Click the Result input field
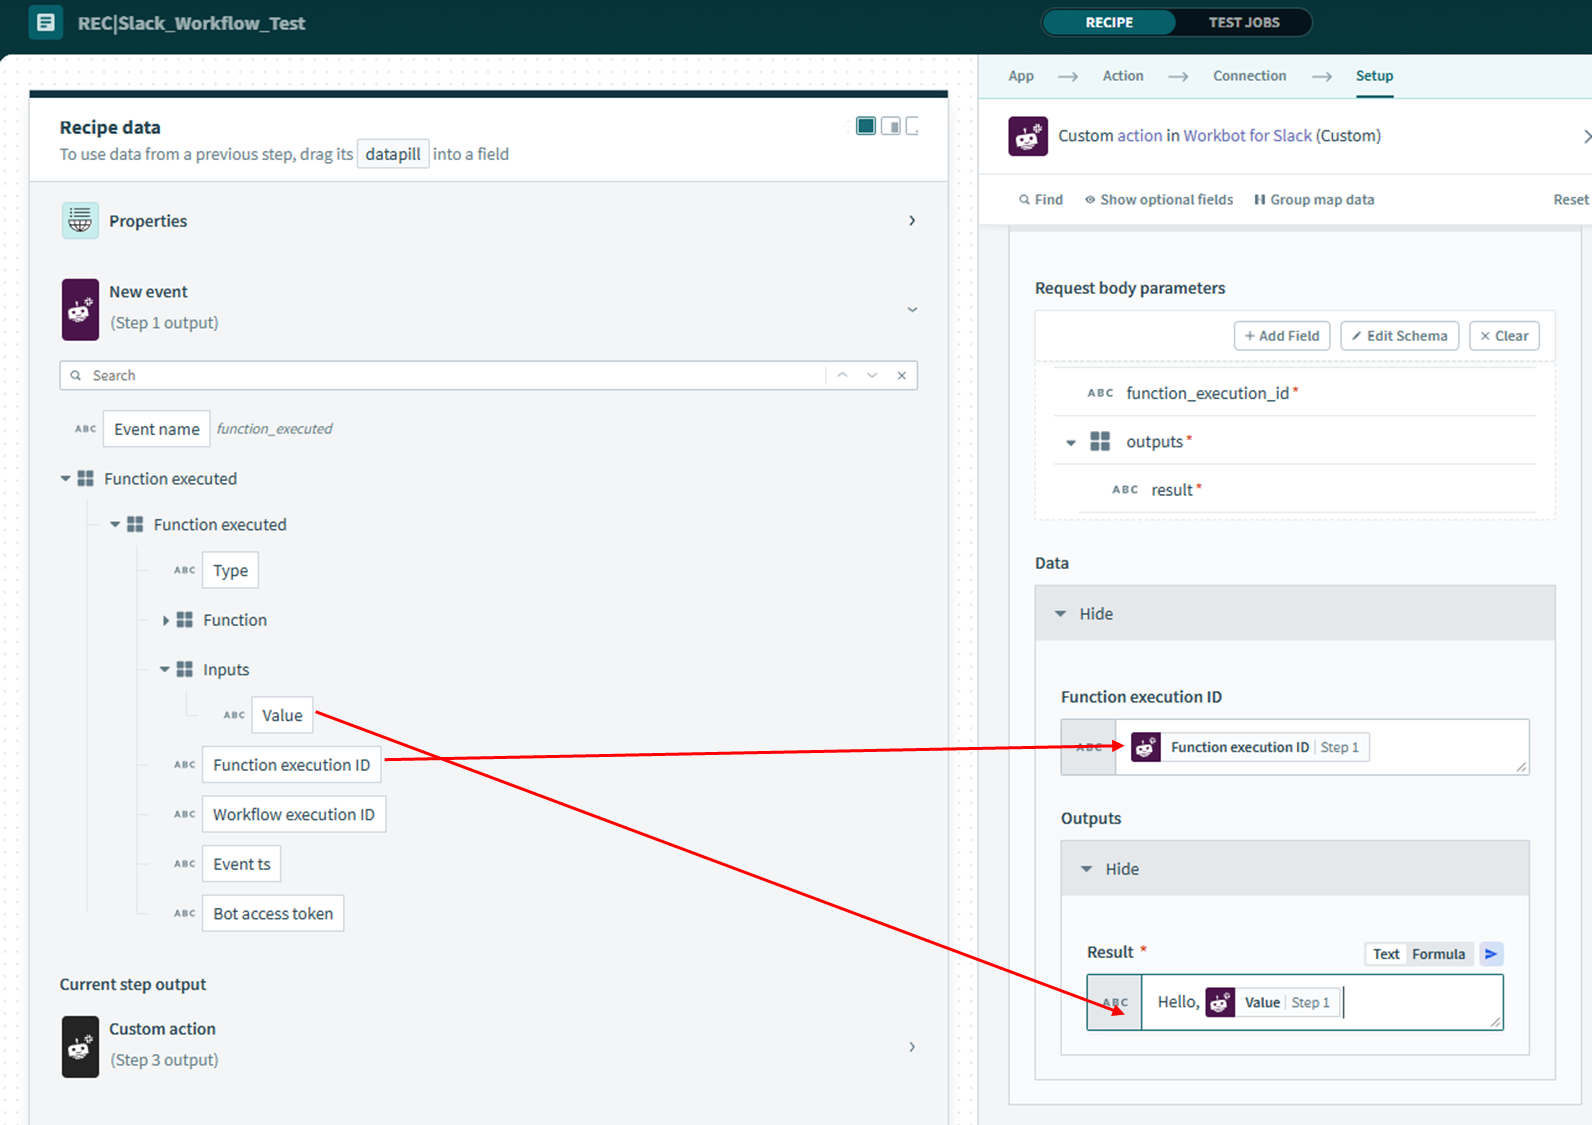Screen dimensions: 1592x1125 coord(1295,1002)
